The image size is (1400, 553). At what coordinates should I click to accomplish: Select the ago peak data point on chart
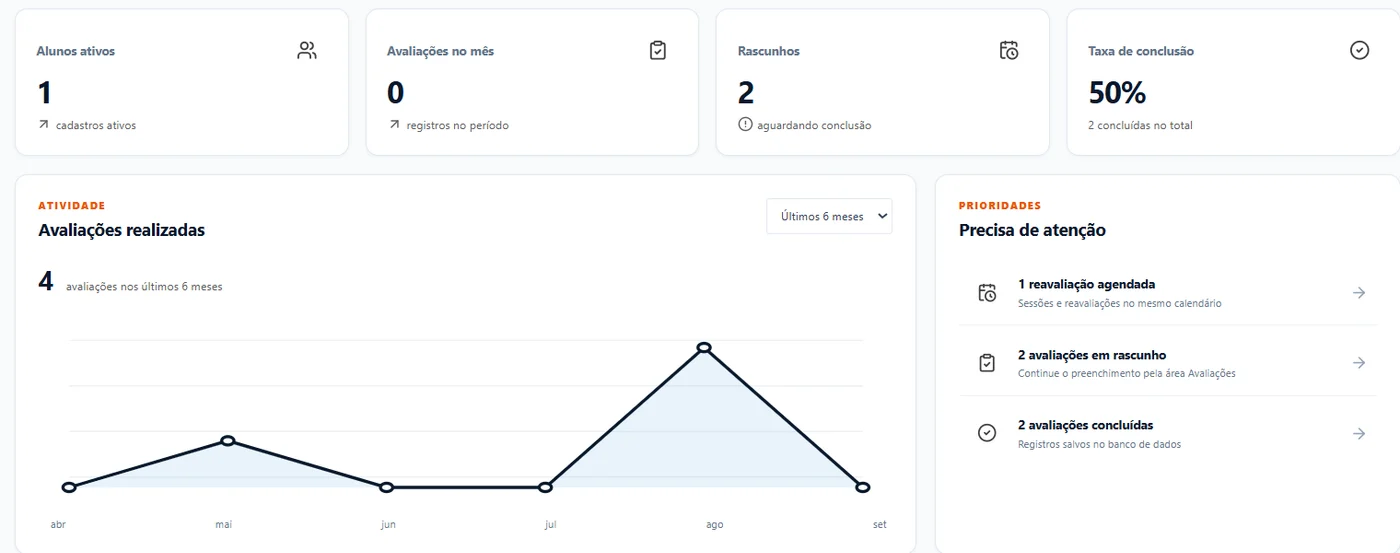point(704,347)
